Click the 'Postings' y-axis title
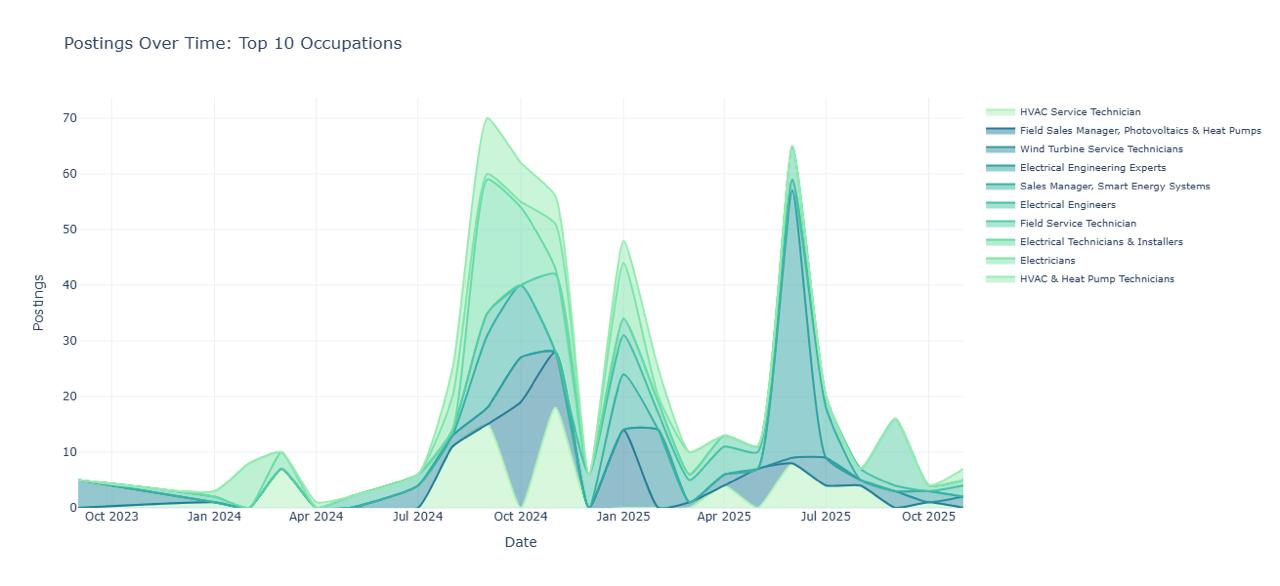Screen dimensions: 1280x586 (39, 302)
